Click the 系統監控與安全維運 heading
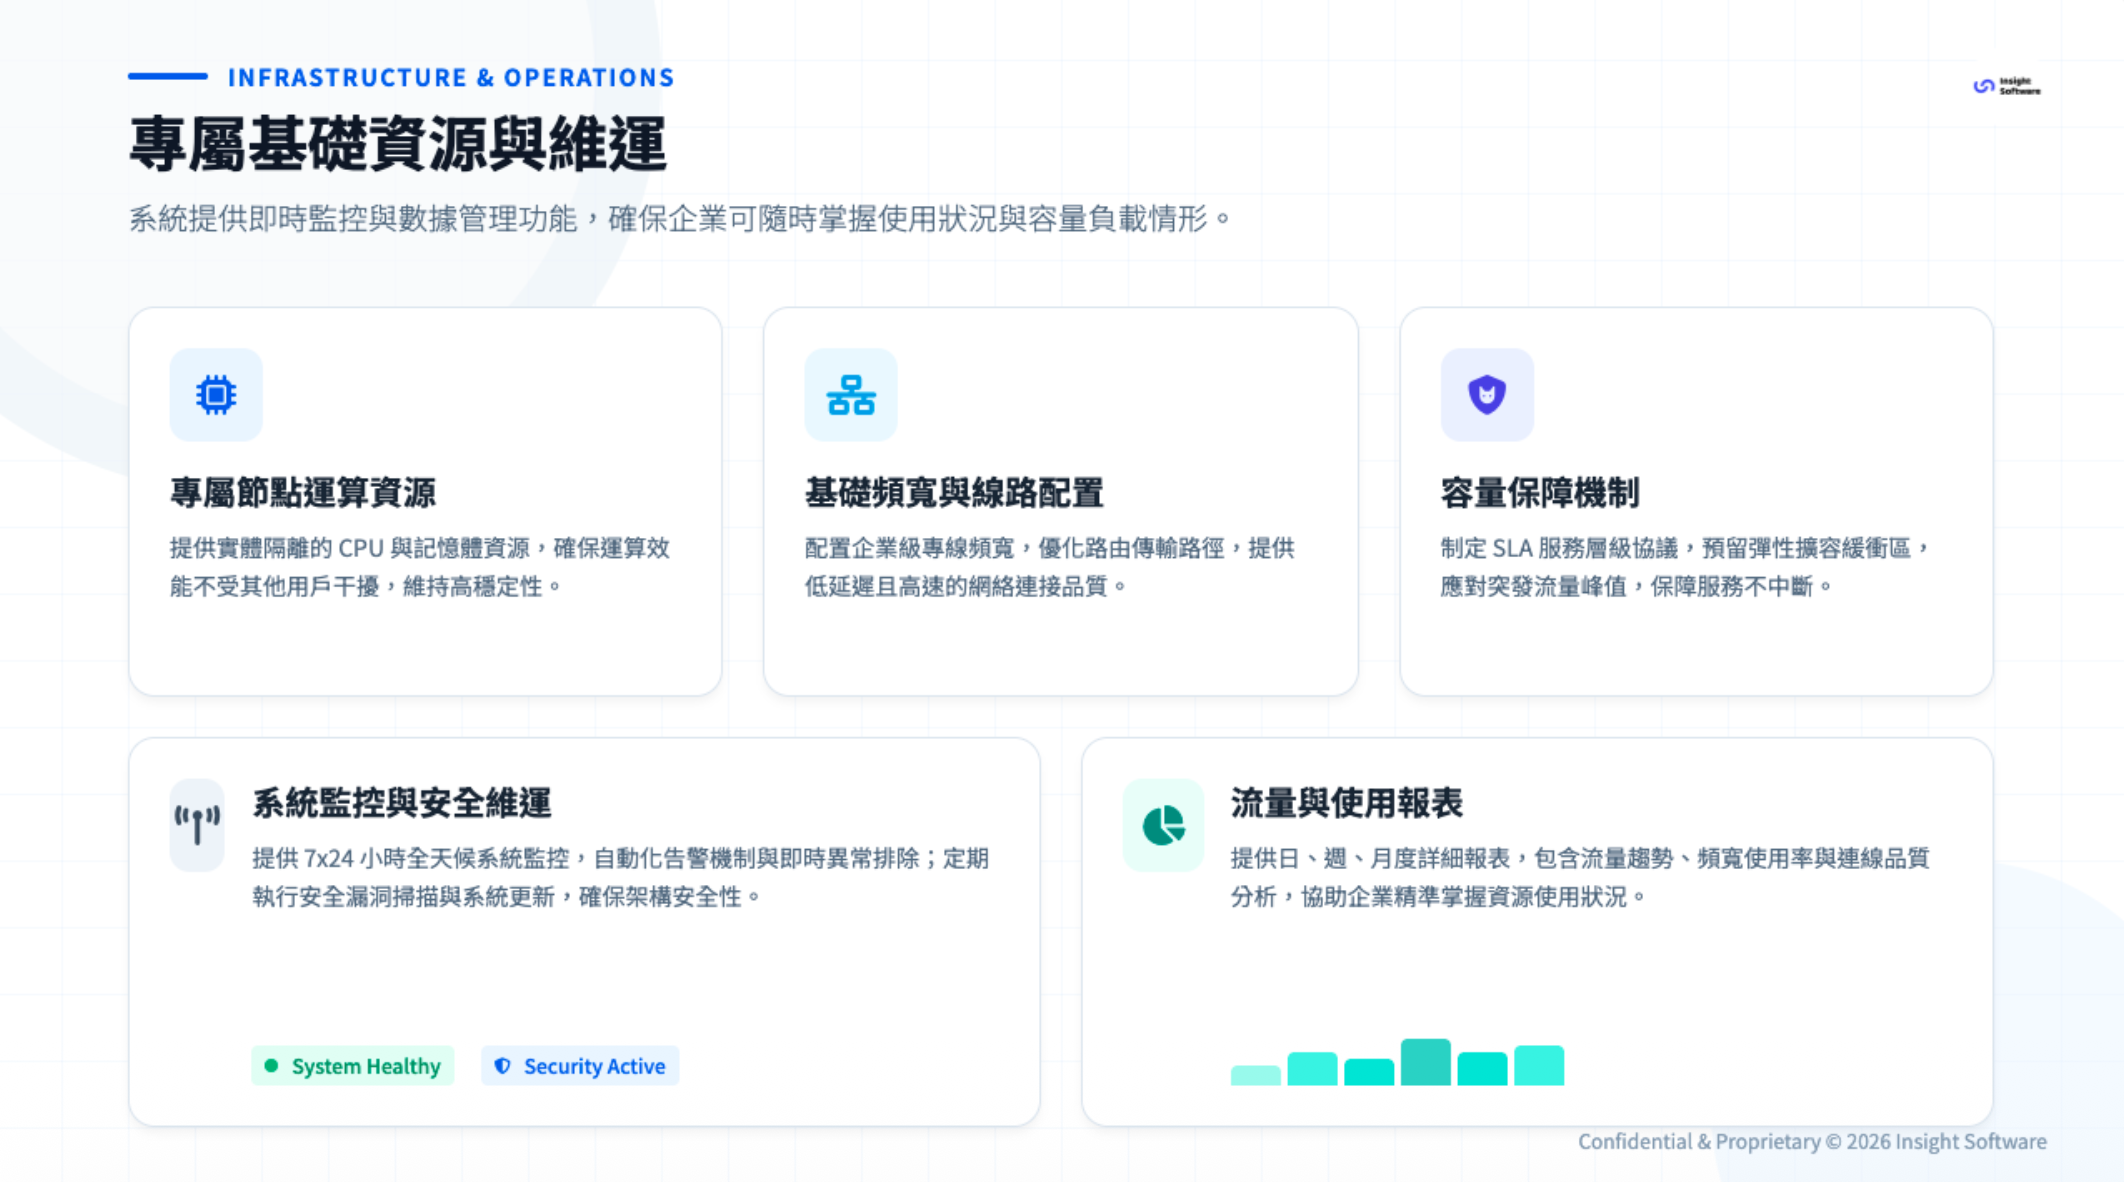Screen dimensions: 2124x1182 tap(402, 803)
